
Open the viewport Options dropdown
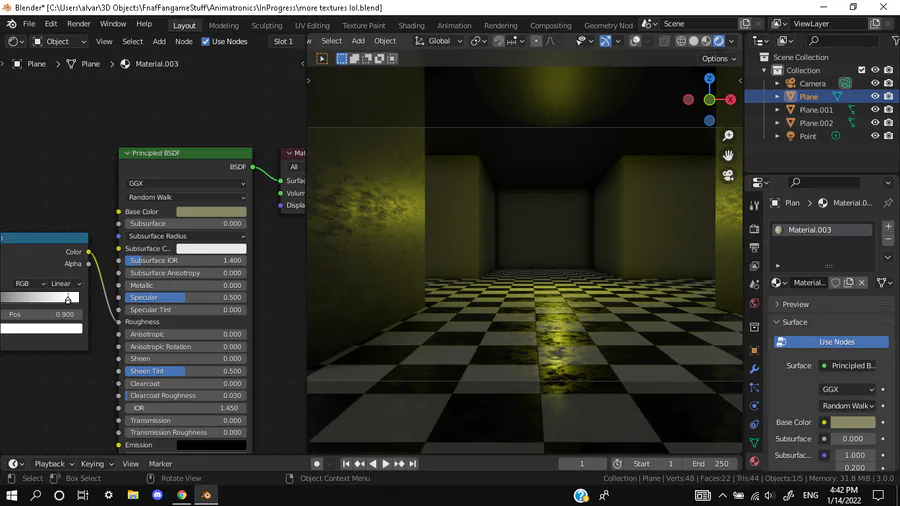[x=719, y=59]
